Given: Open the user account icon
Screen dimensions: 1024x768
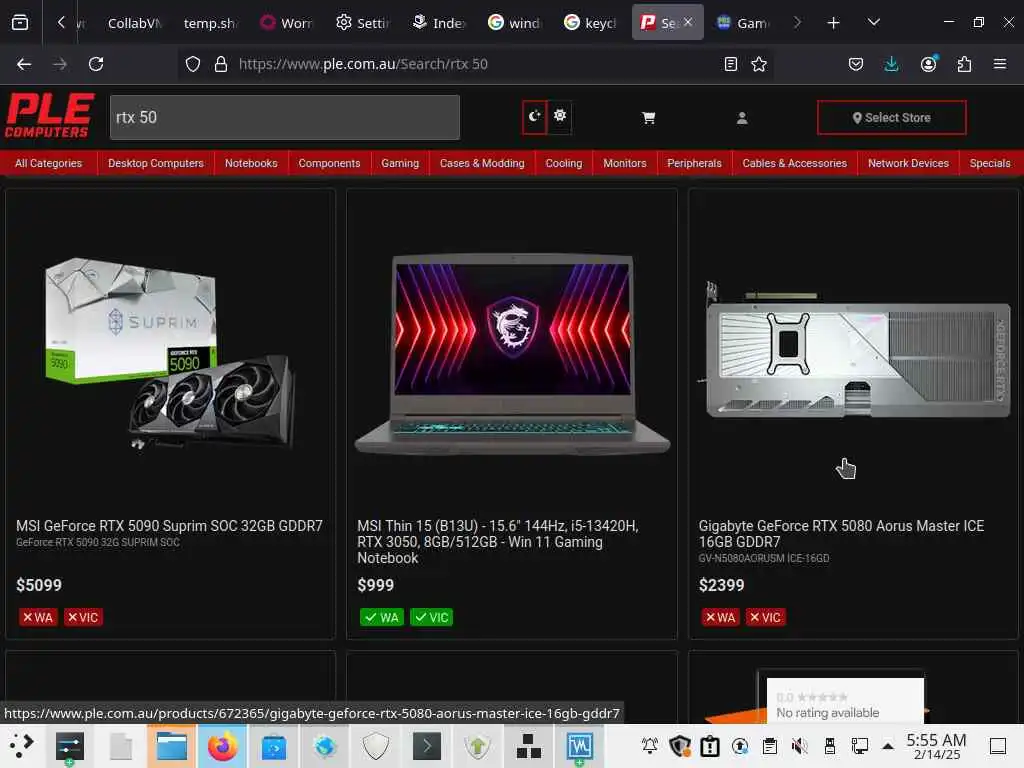Looking at the screenshot, I should click(742, 118).
